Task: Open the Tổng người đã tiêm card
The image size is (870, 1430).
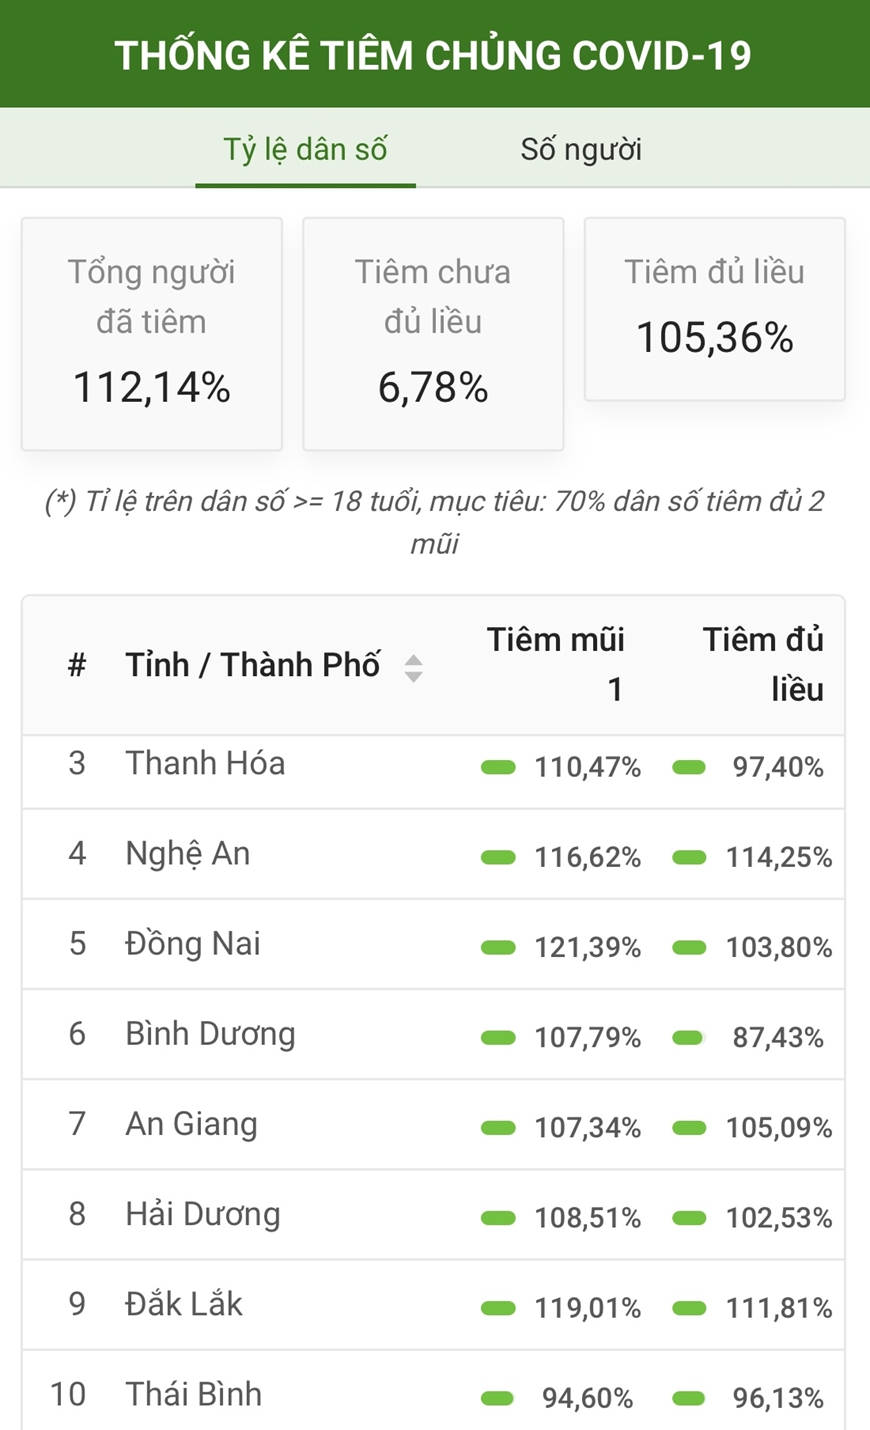Action: click(152, 334)
